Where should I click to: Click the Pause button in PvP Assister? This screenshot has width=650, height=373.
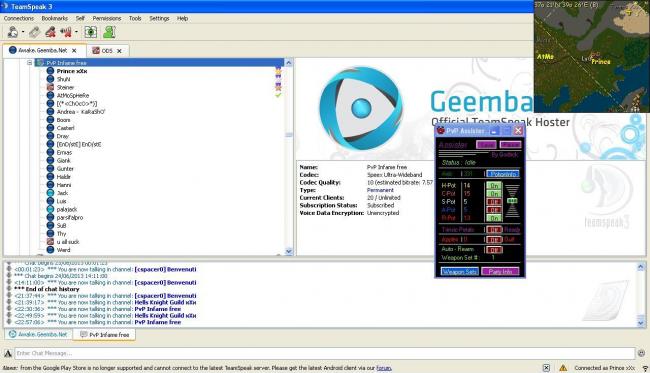point(510,145)
